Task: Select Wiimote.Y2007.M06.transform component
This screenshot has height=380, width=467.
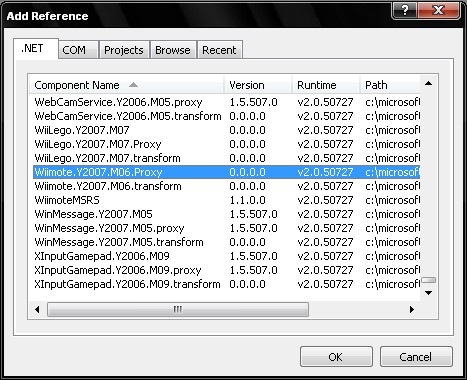Action: pyautogui.click(x=226, y=186)
